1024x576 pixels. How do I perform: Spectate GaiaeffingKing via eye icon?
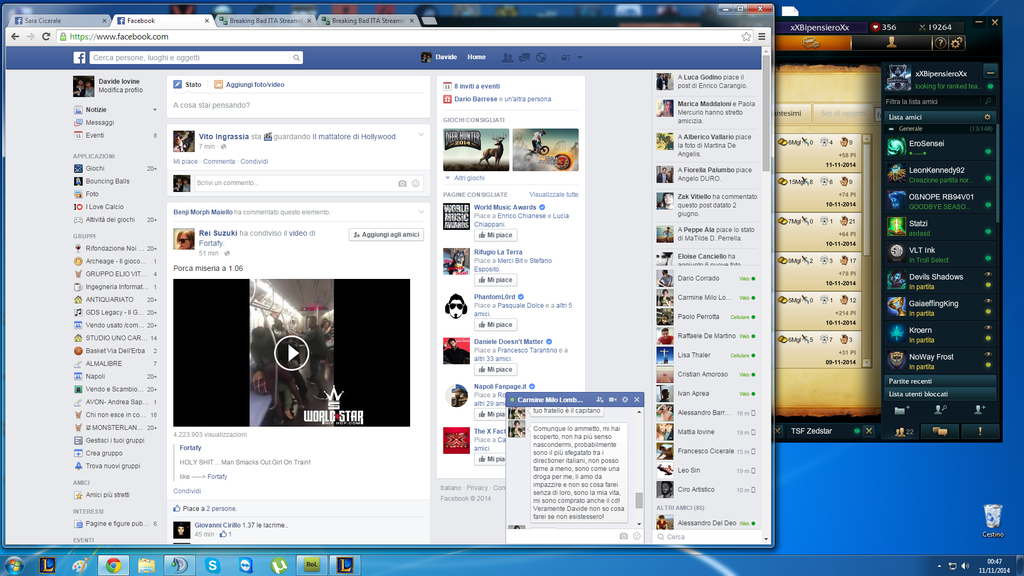(x=988, y=301)
